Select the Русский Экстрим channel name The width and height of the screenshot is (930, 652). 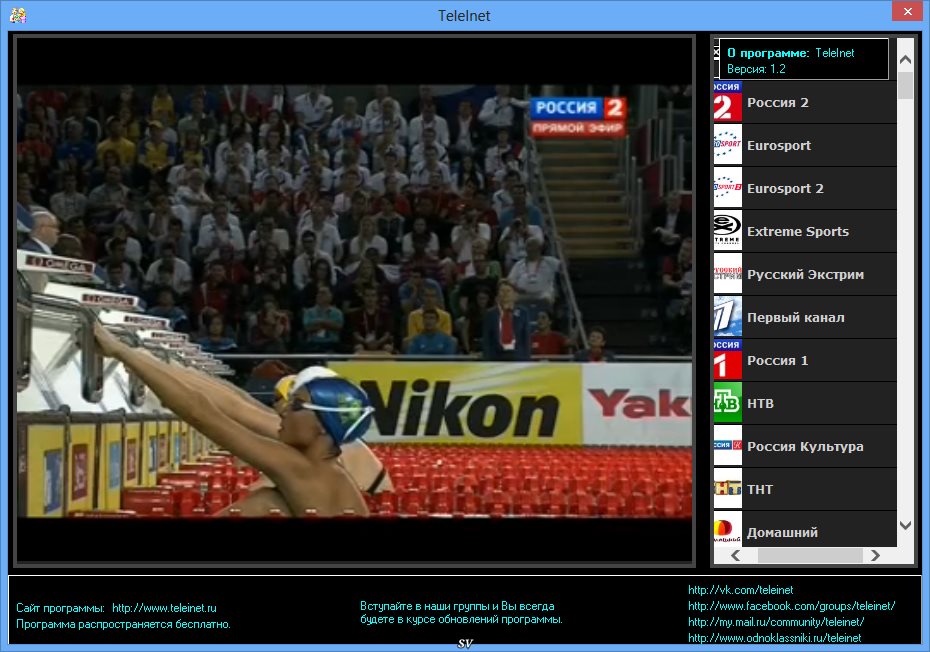click(805, 275)
